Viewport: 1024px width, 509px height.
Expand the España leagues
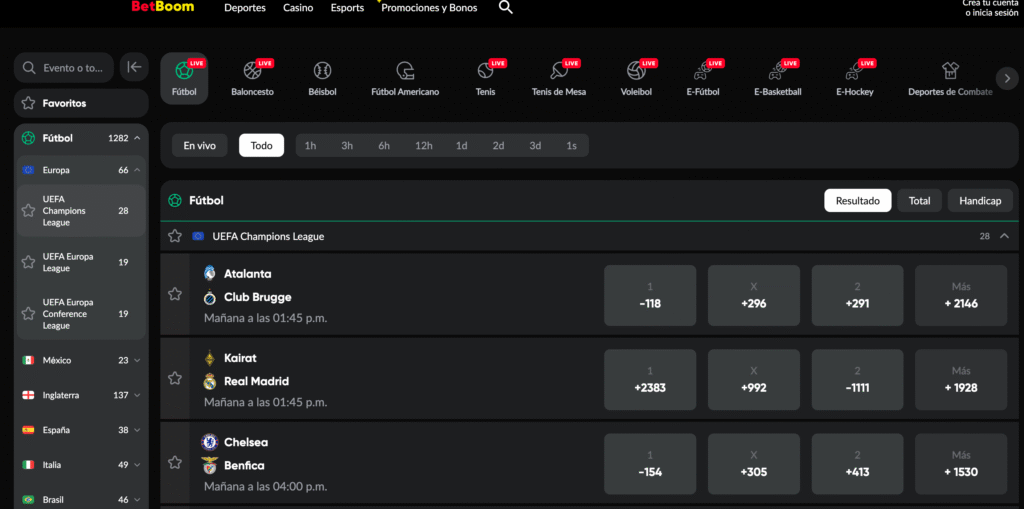(x=137, y=430)
